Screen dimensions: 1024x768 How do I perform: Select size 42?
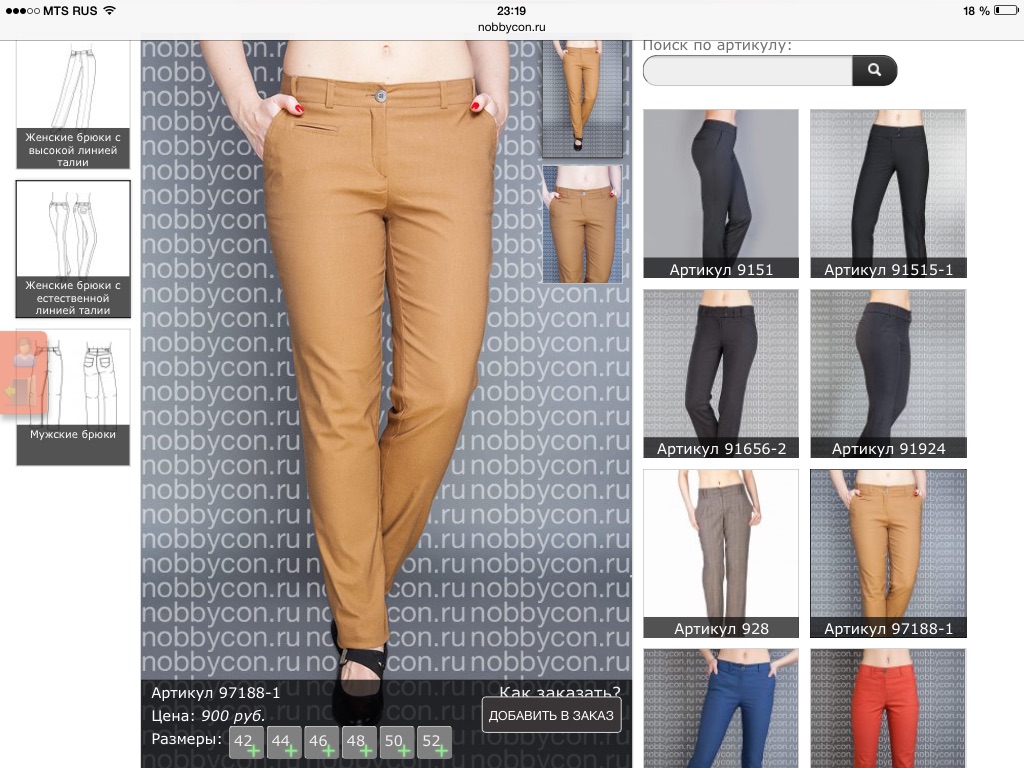point(246,742)
